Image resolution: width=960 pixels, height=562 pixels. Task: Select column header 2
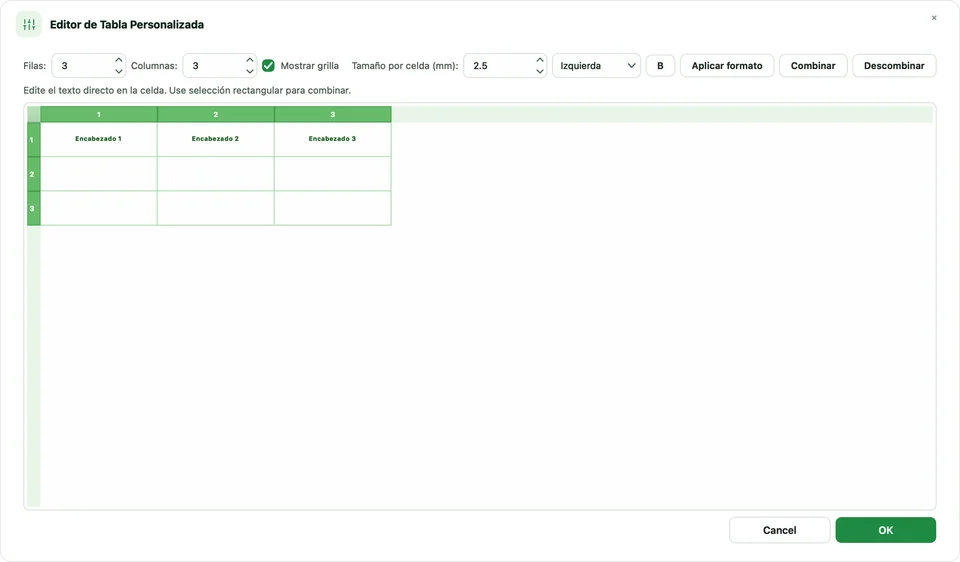click(x=216, y=114)
